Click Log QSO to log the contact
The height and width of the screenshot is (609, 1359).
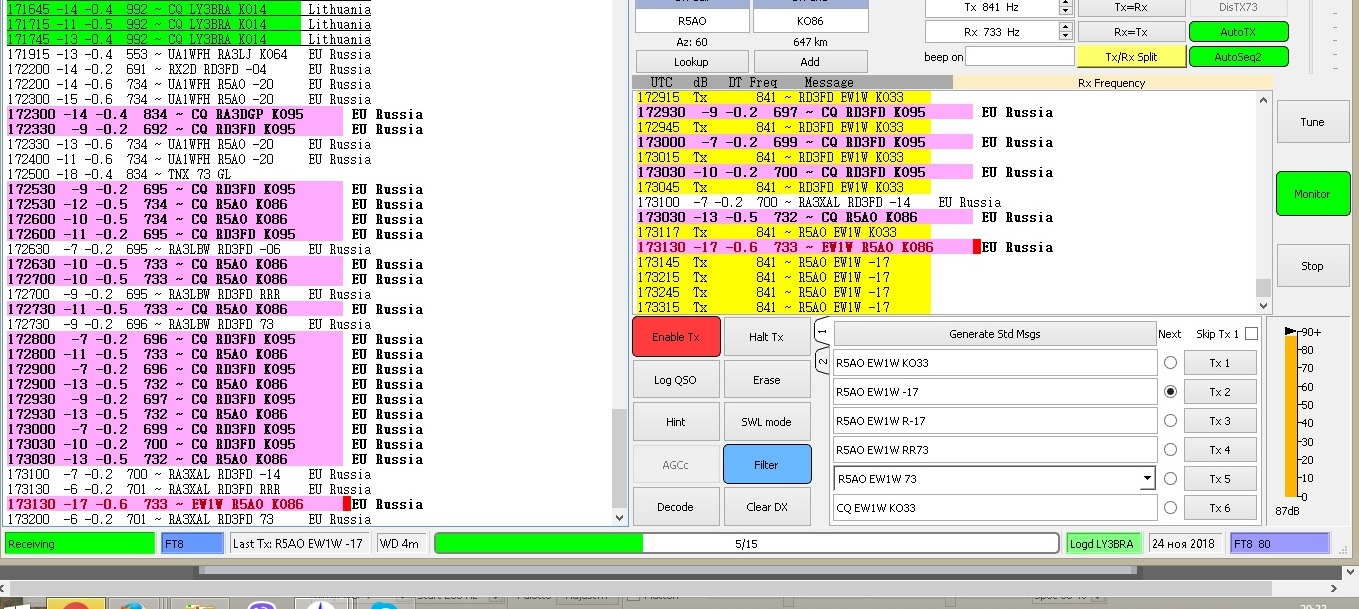[x=675, y=380]
